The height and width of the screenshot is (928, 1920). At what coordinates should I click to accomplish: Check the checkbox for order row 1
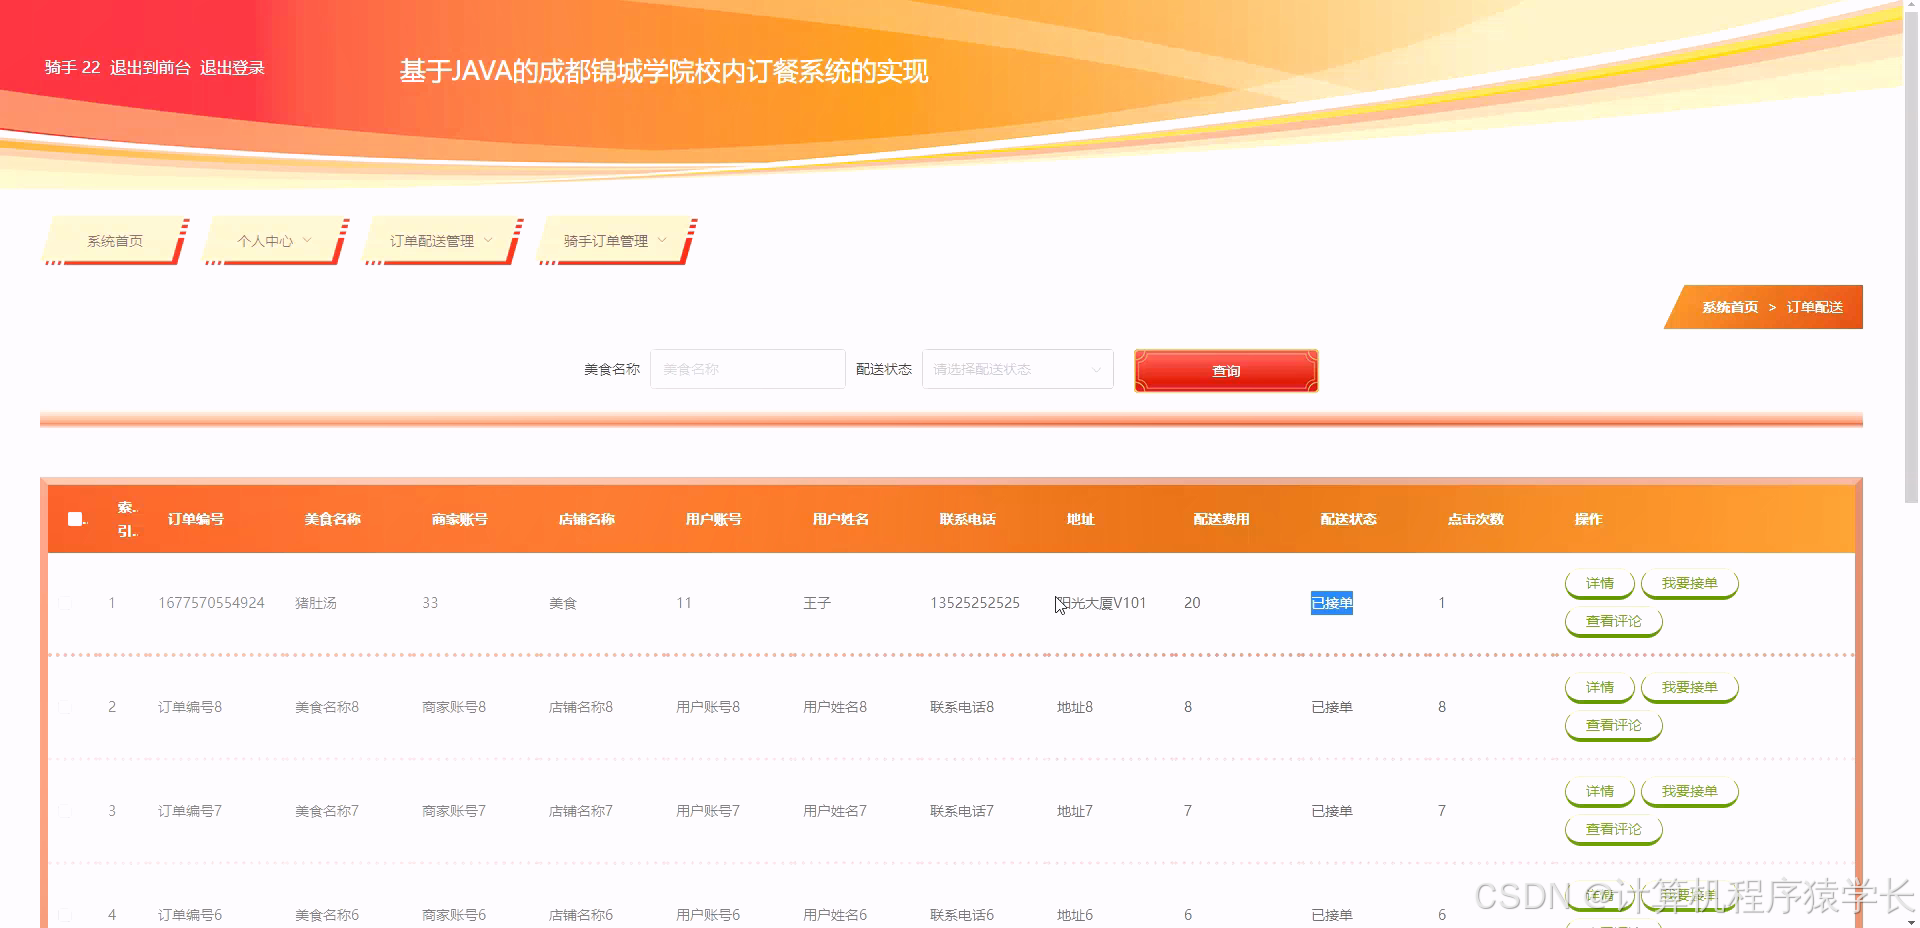click(x=67, y=603)
